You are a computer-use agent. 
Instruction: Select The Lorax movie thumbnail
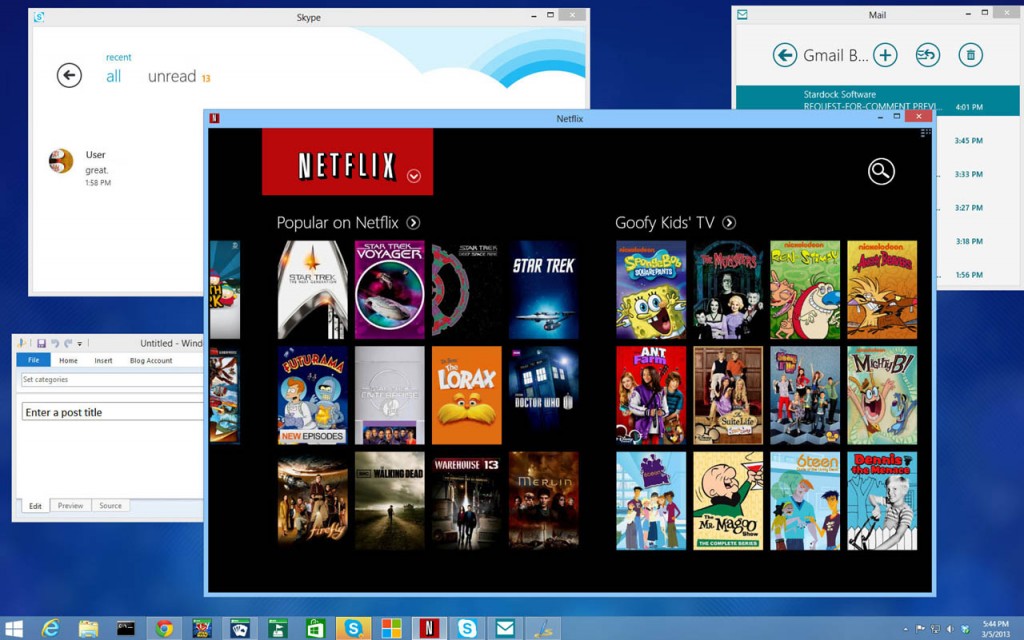466,395
